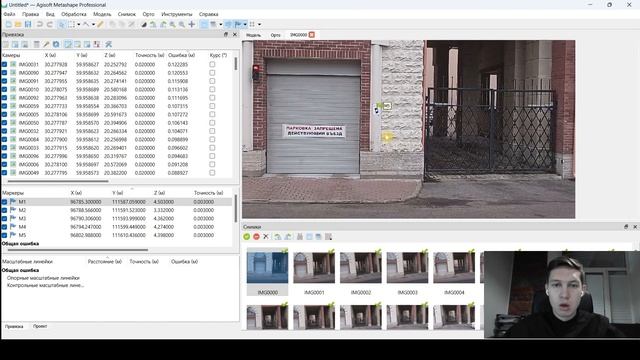Click the reset view cross icon
The width and height of the screenshot is (640, 360).
point(192,24)
